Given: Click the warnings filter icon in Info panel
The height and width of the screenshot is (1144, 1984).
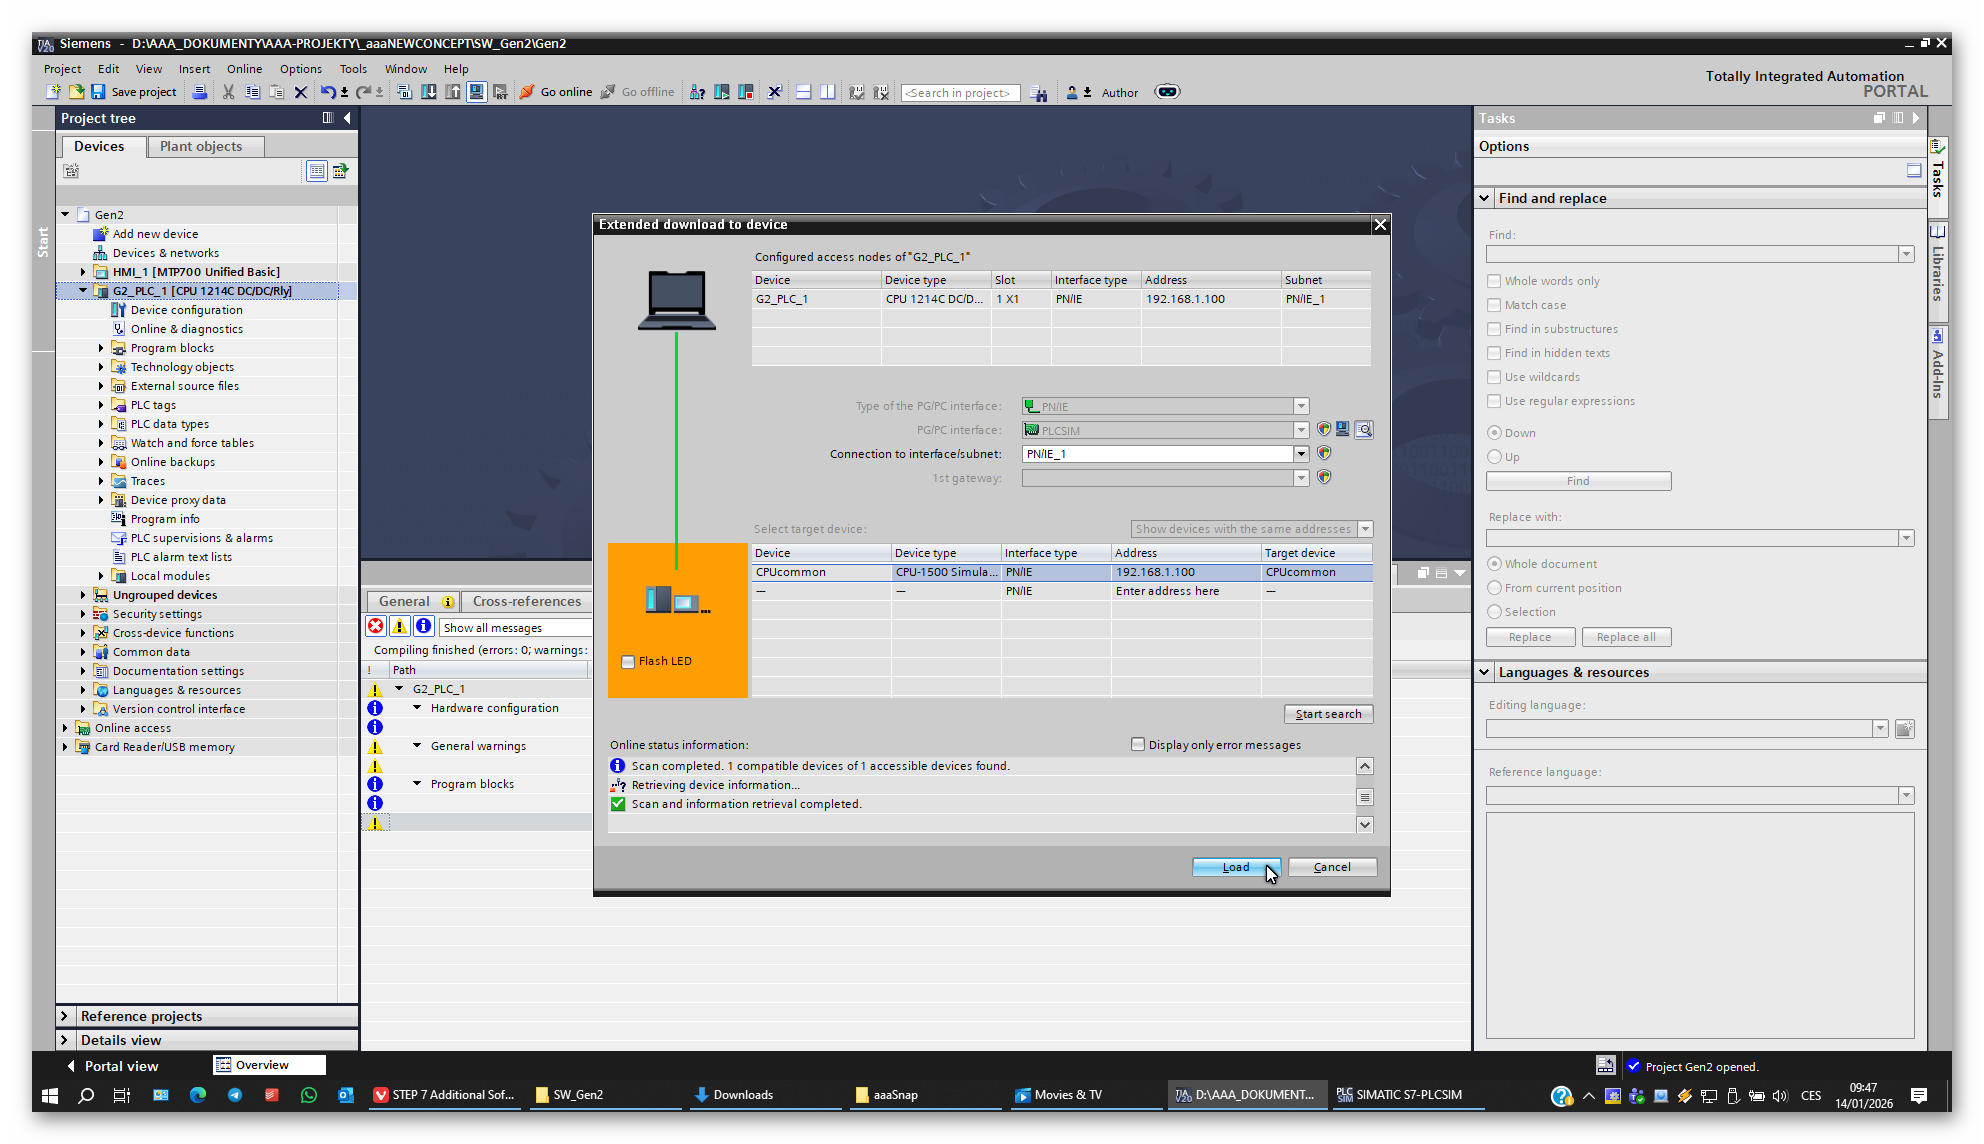Looking at the screenshot, I should (399, 626).
